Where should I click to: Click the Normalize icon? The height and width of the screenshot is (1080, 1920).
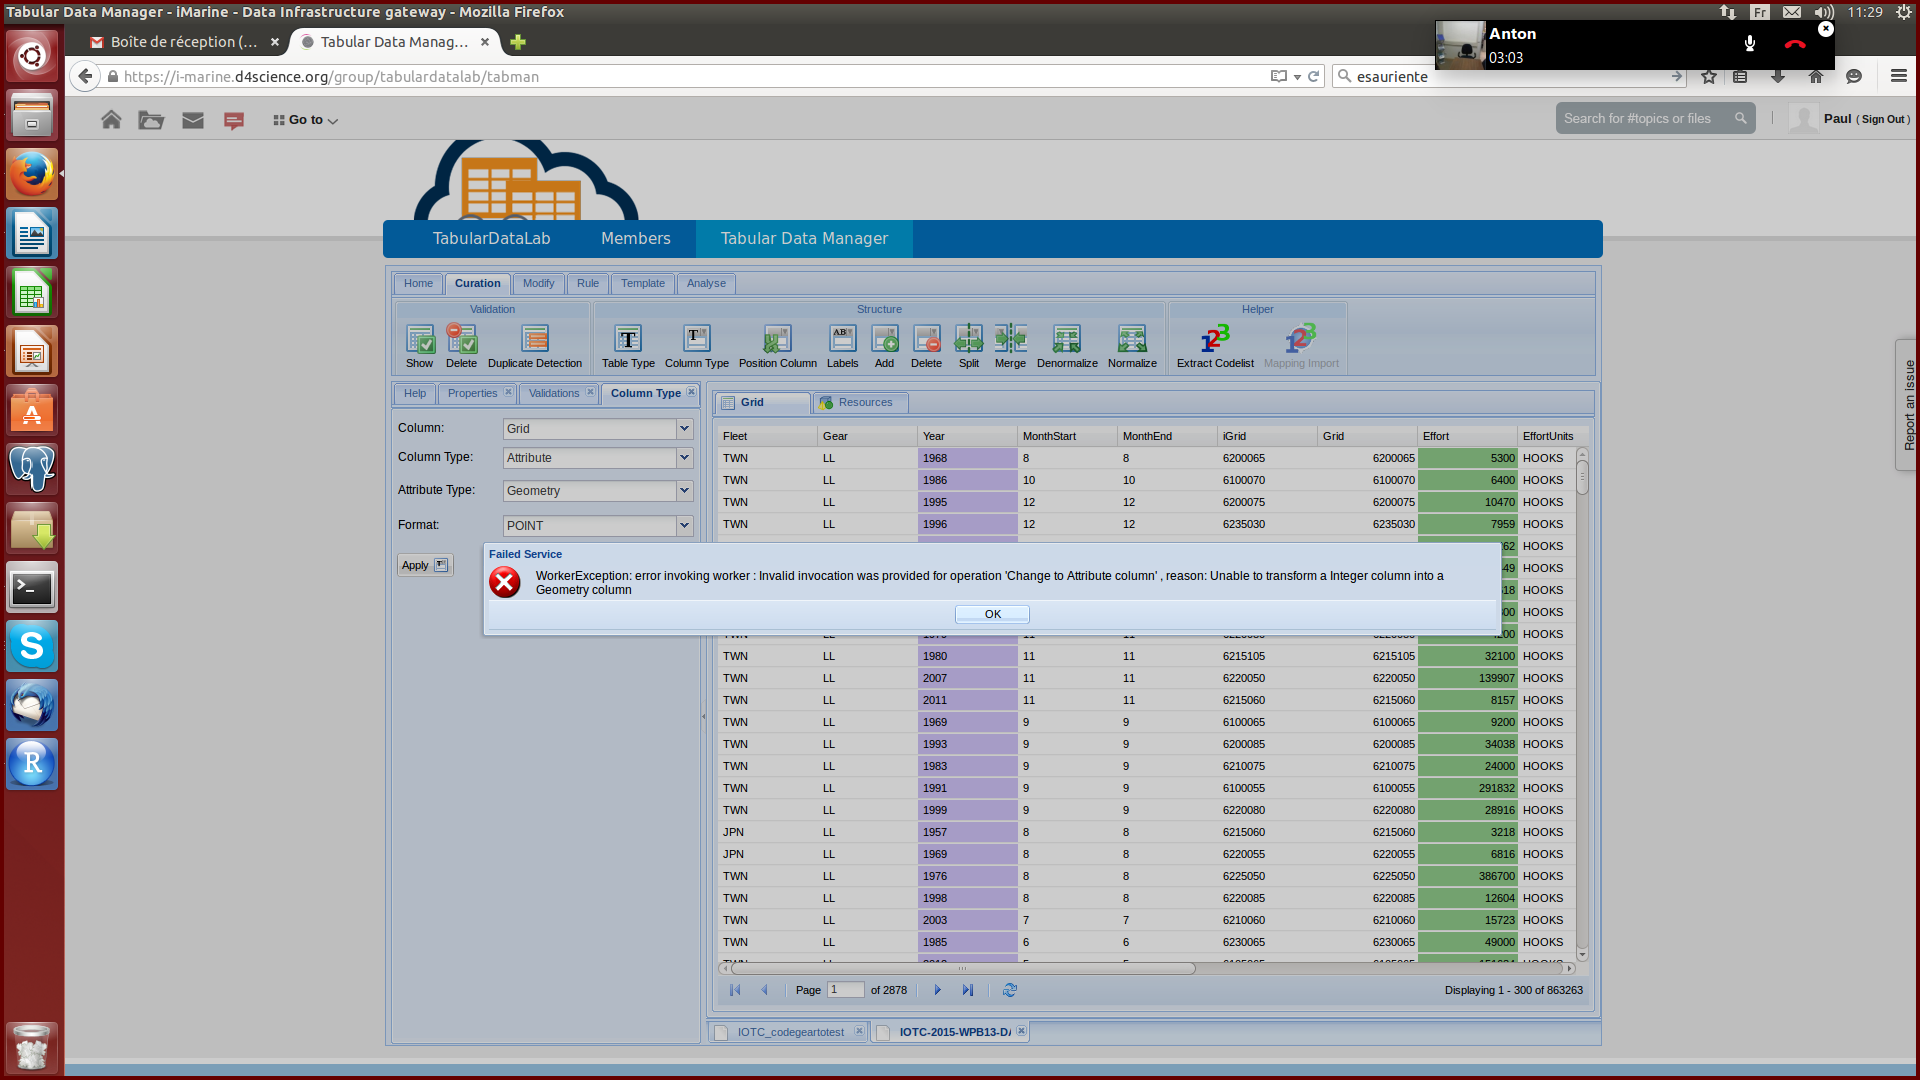pyautogui.click(x=1131, y=340)
